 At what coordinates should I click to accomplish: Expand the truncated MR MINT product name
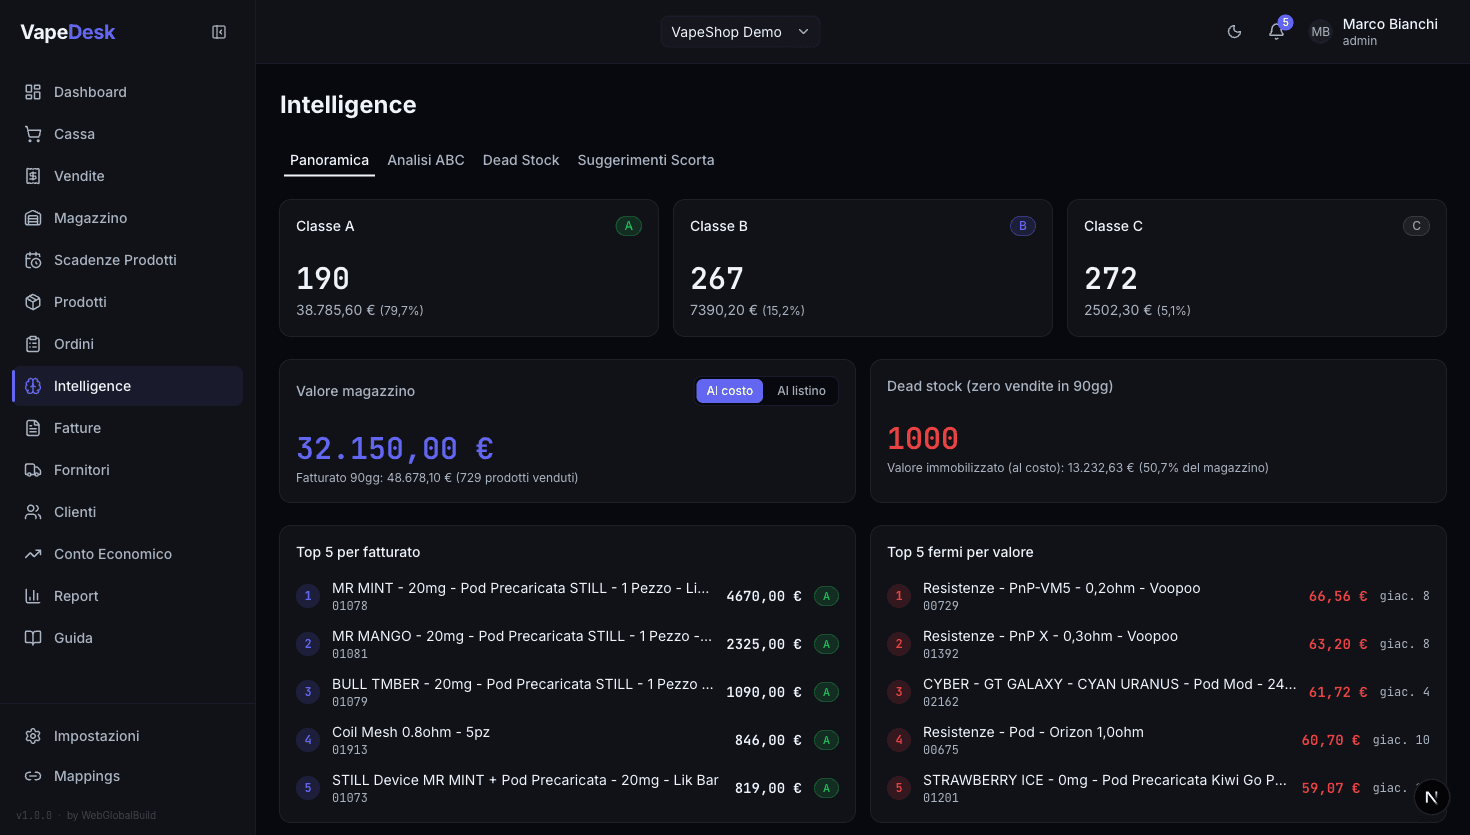point(520,588)
